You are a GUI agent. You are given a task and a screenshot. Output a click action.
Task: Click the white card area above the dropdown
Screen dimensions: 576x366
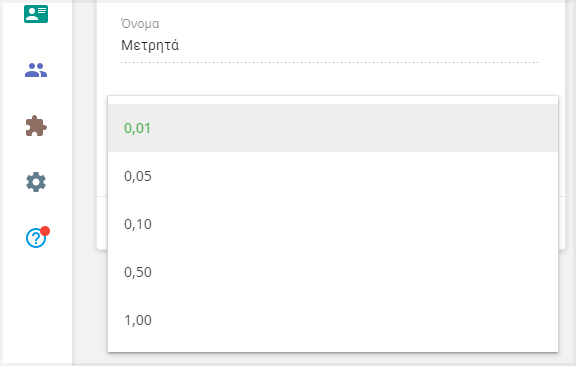coord(331,81)
